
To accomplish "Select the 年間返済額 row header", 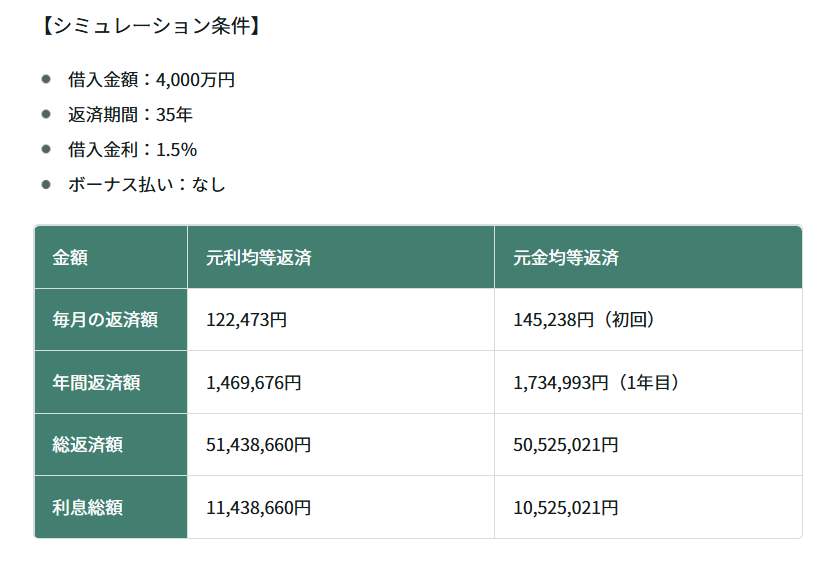I will click(96, 383).
